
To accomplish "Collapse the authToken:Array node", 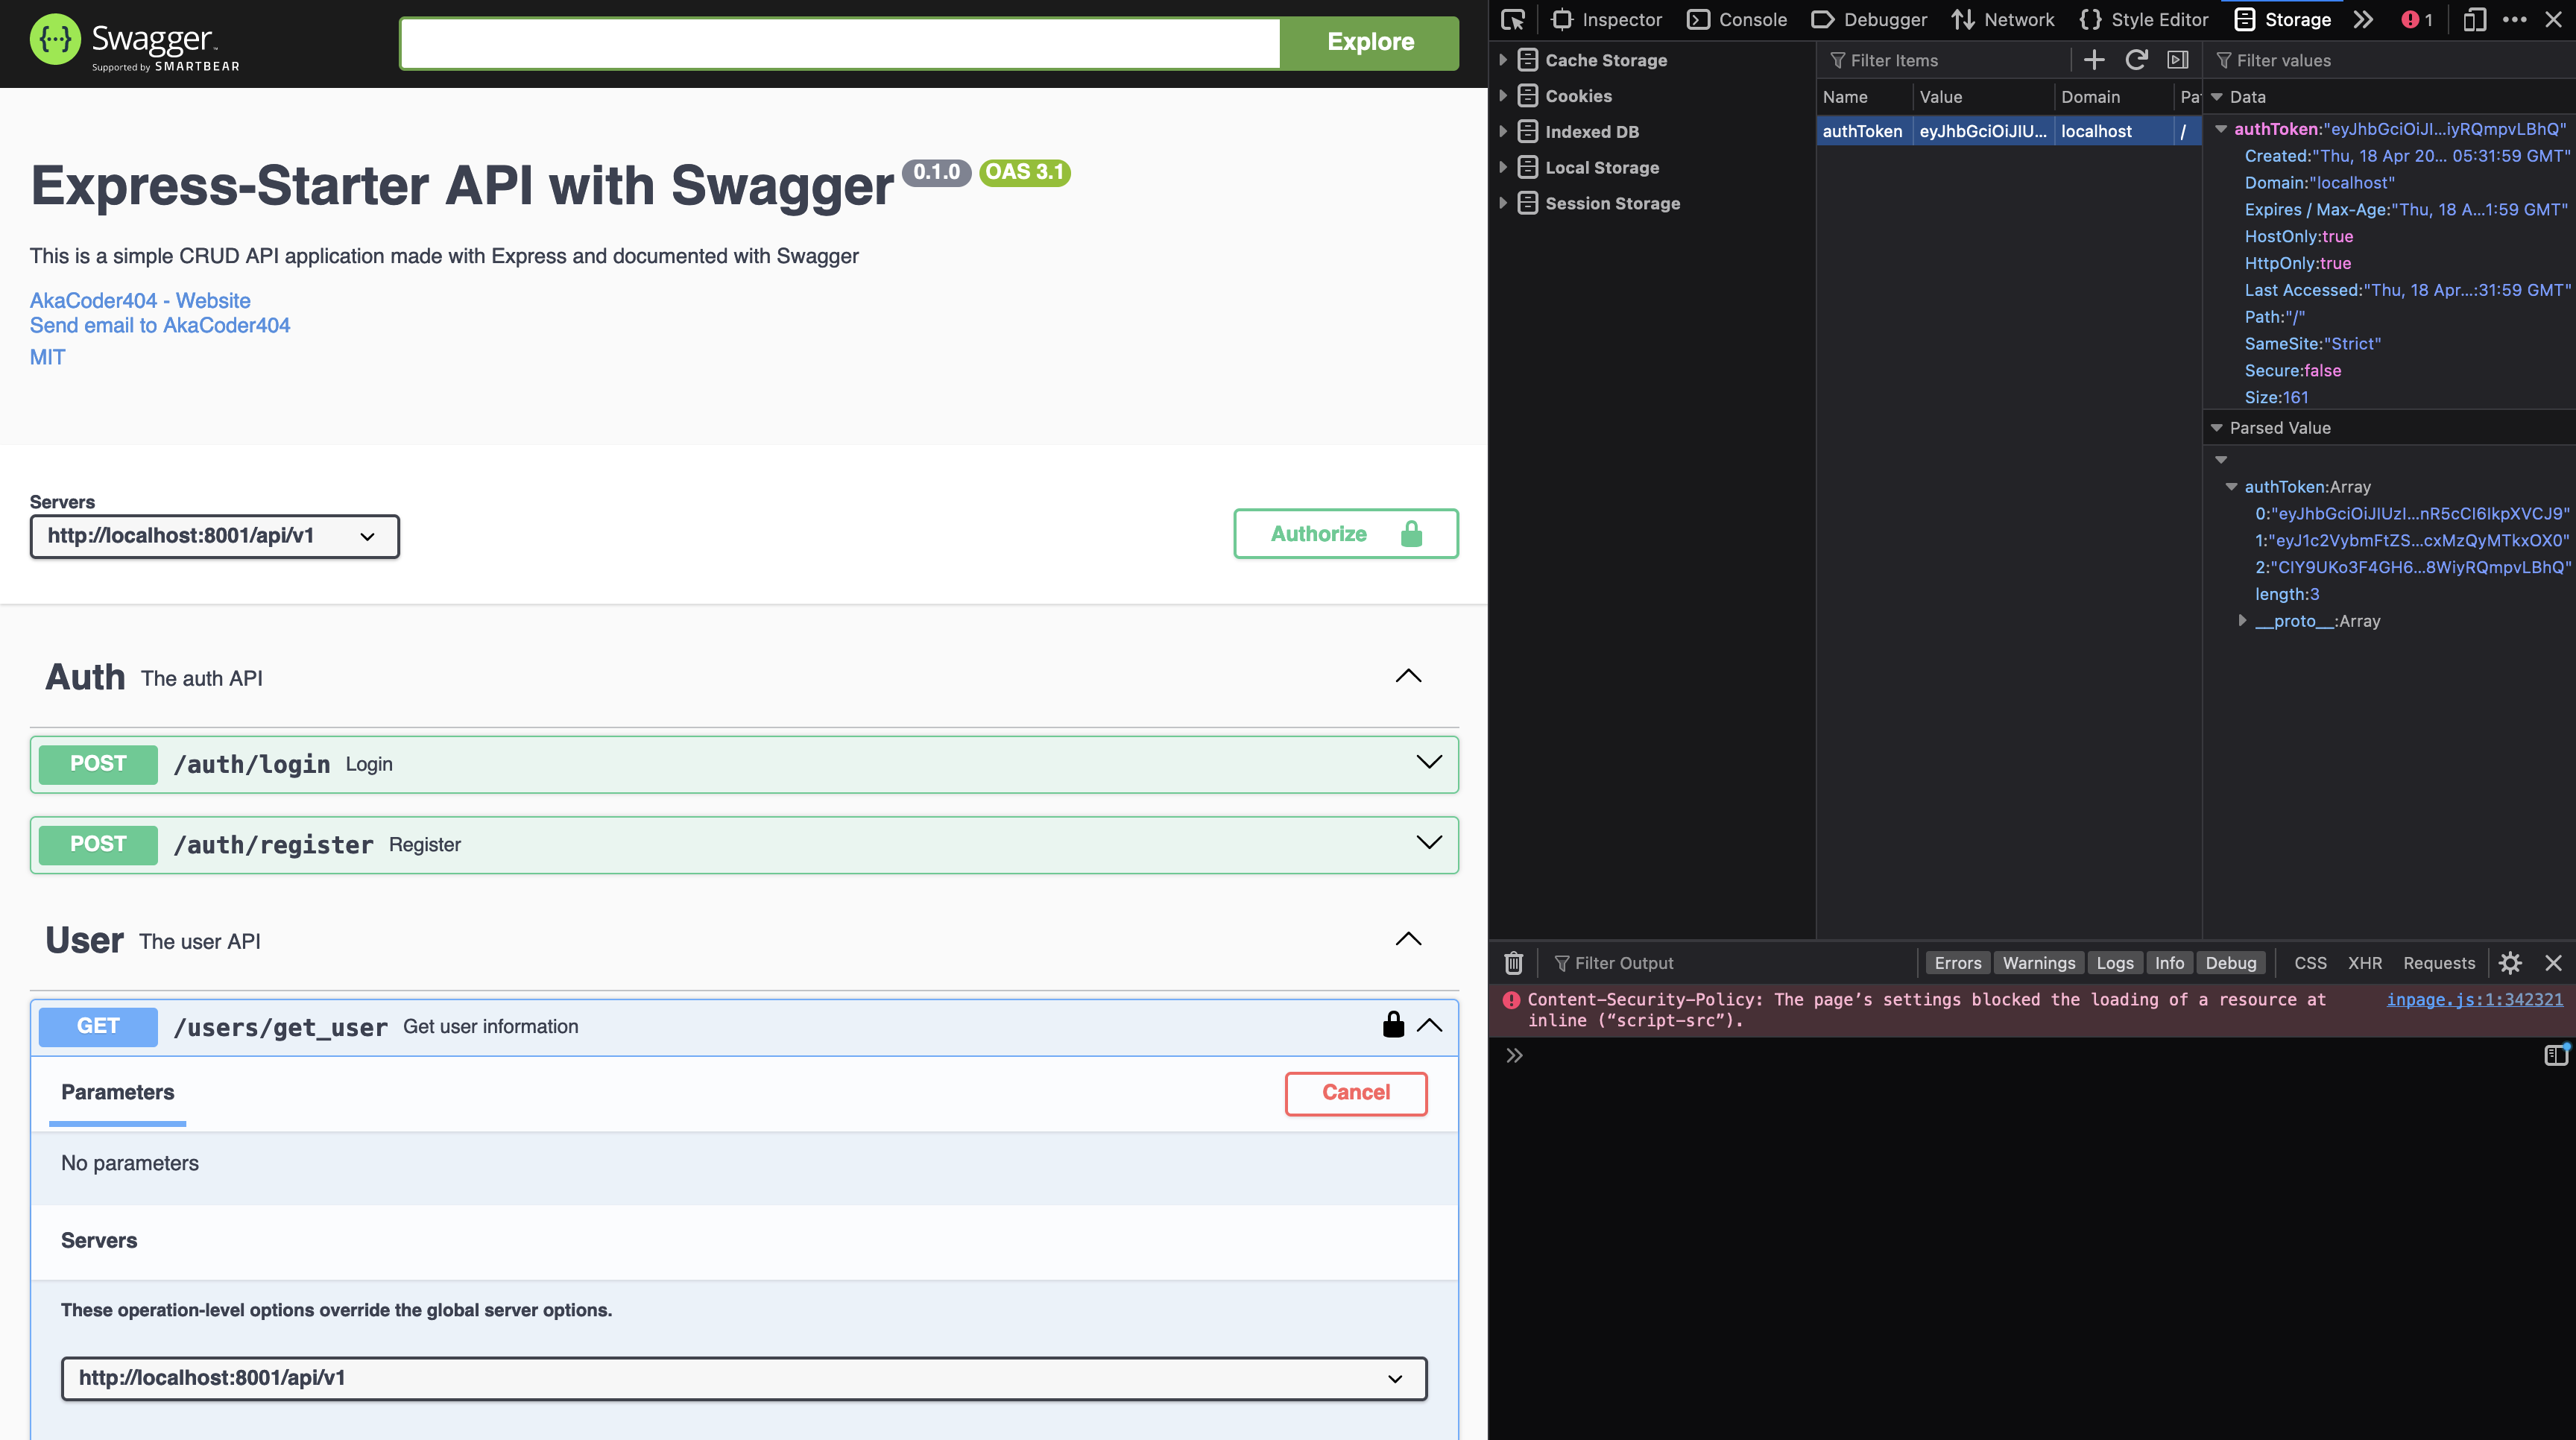I will (x=2231, y=487).
